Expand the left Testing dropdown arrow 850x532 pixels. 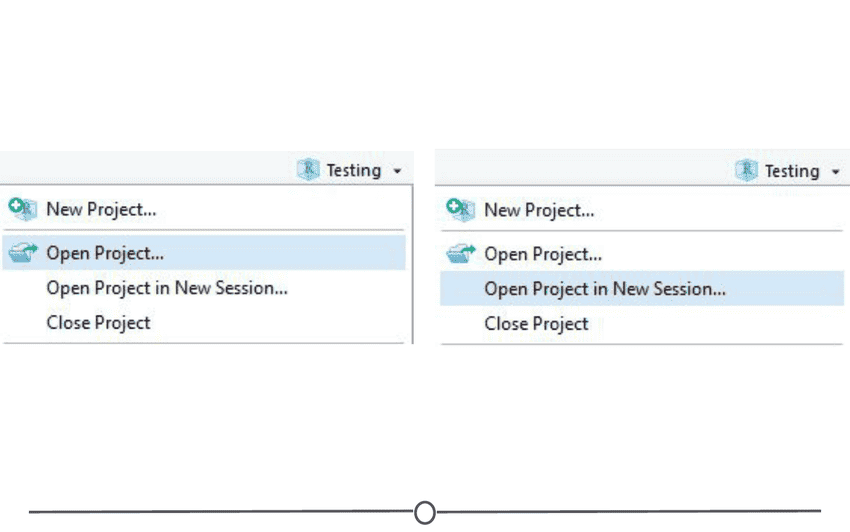(397, 171)
